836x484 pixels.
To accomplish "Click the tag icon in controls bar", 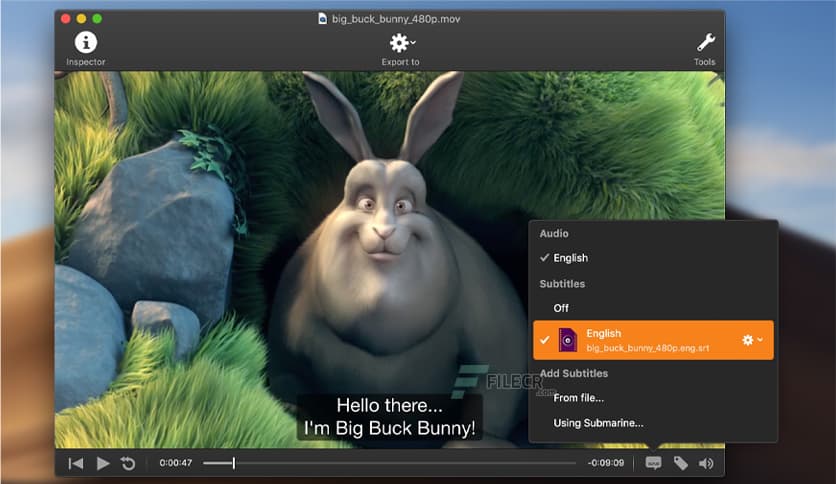I will point(680,463).
